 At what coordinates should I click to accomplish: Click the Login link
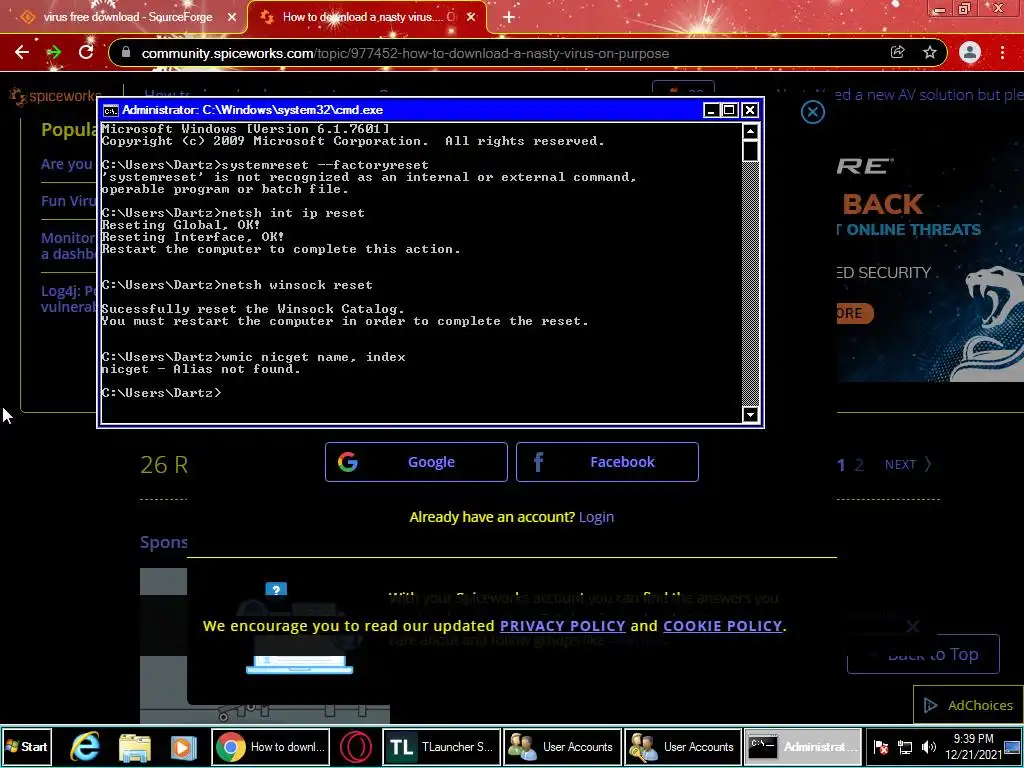(596, 517)
